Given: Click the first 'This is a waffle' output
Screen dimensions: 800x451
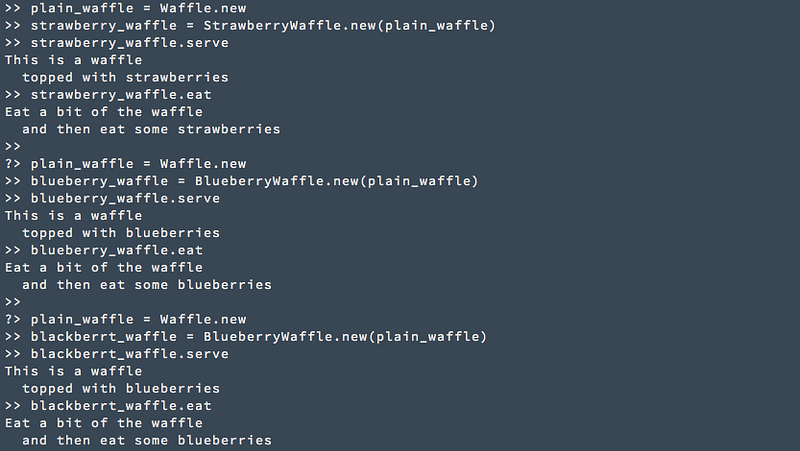Looking at the screenshot, I should tap(73, 60).
